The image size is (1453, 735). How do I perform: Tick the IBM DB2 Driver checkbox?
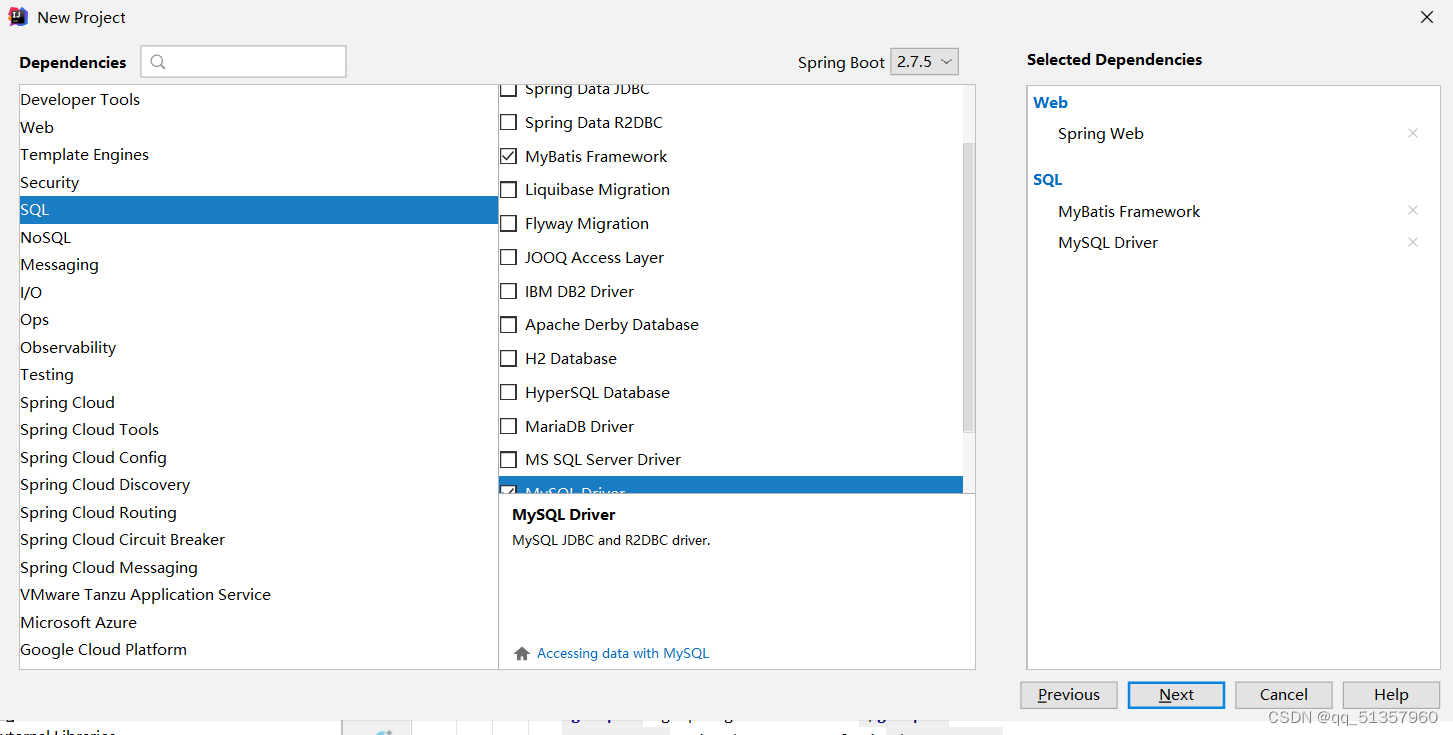click(x=508, y=291)
